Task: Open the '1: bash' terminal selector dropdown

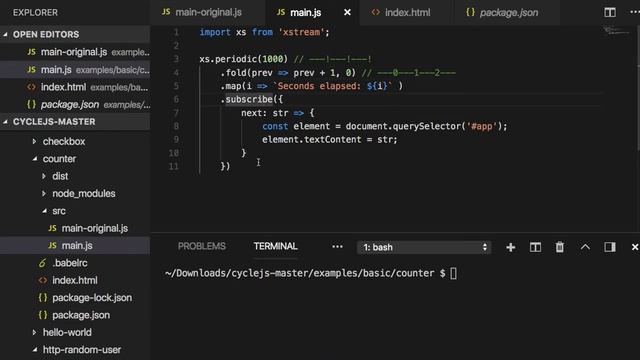Action: click(x=424, y=247)
